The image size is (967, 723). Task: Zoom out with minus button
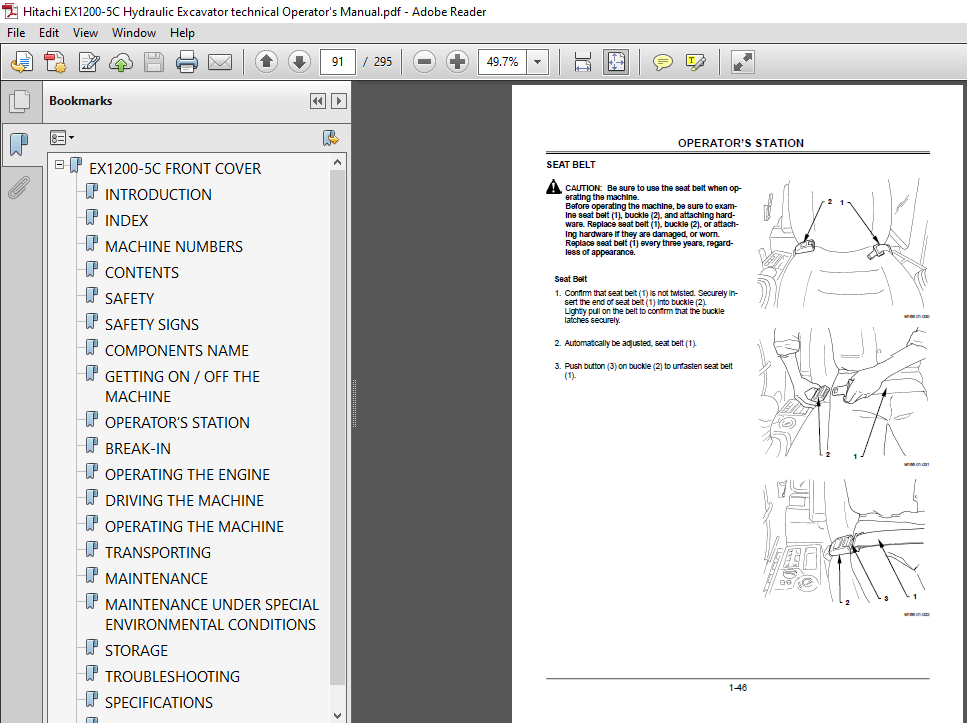coord(424,62)
